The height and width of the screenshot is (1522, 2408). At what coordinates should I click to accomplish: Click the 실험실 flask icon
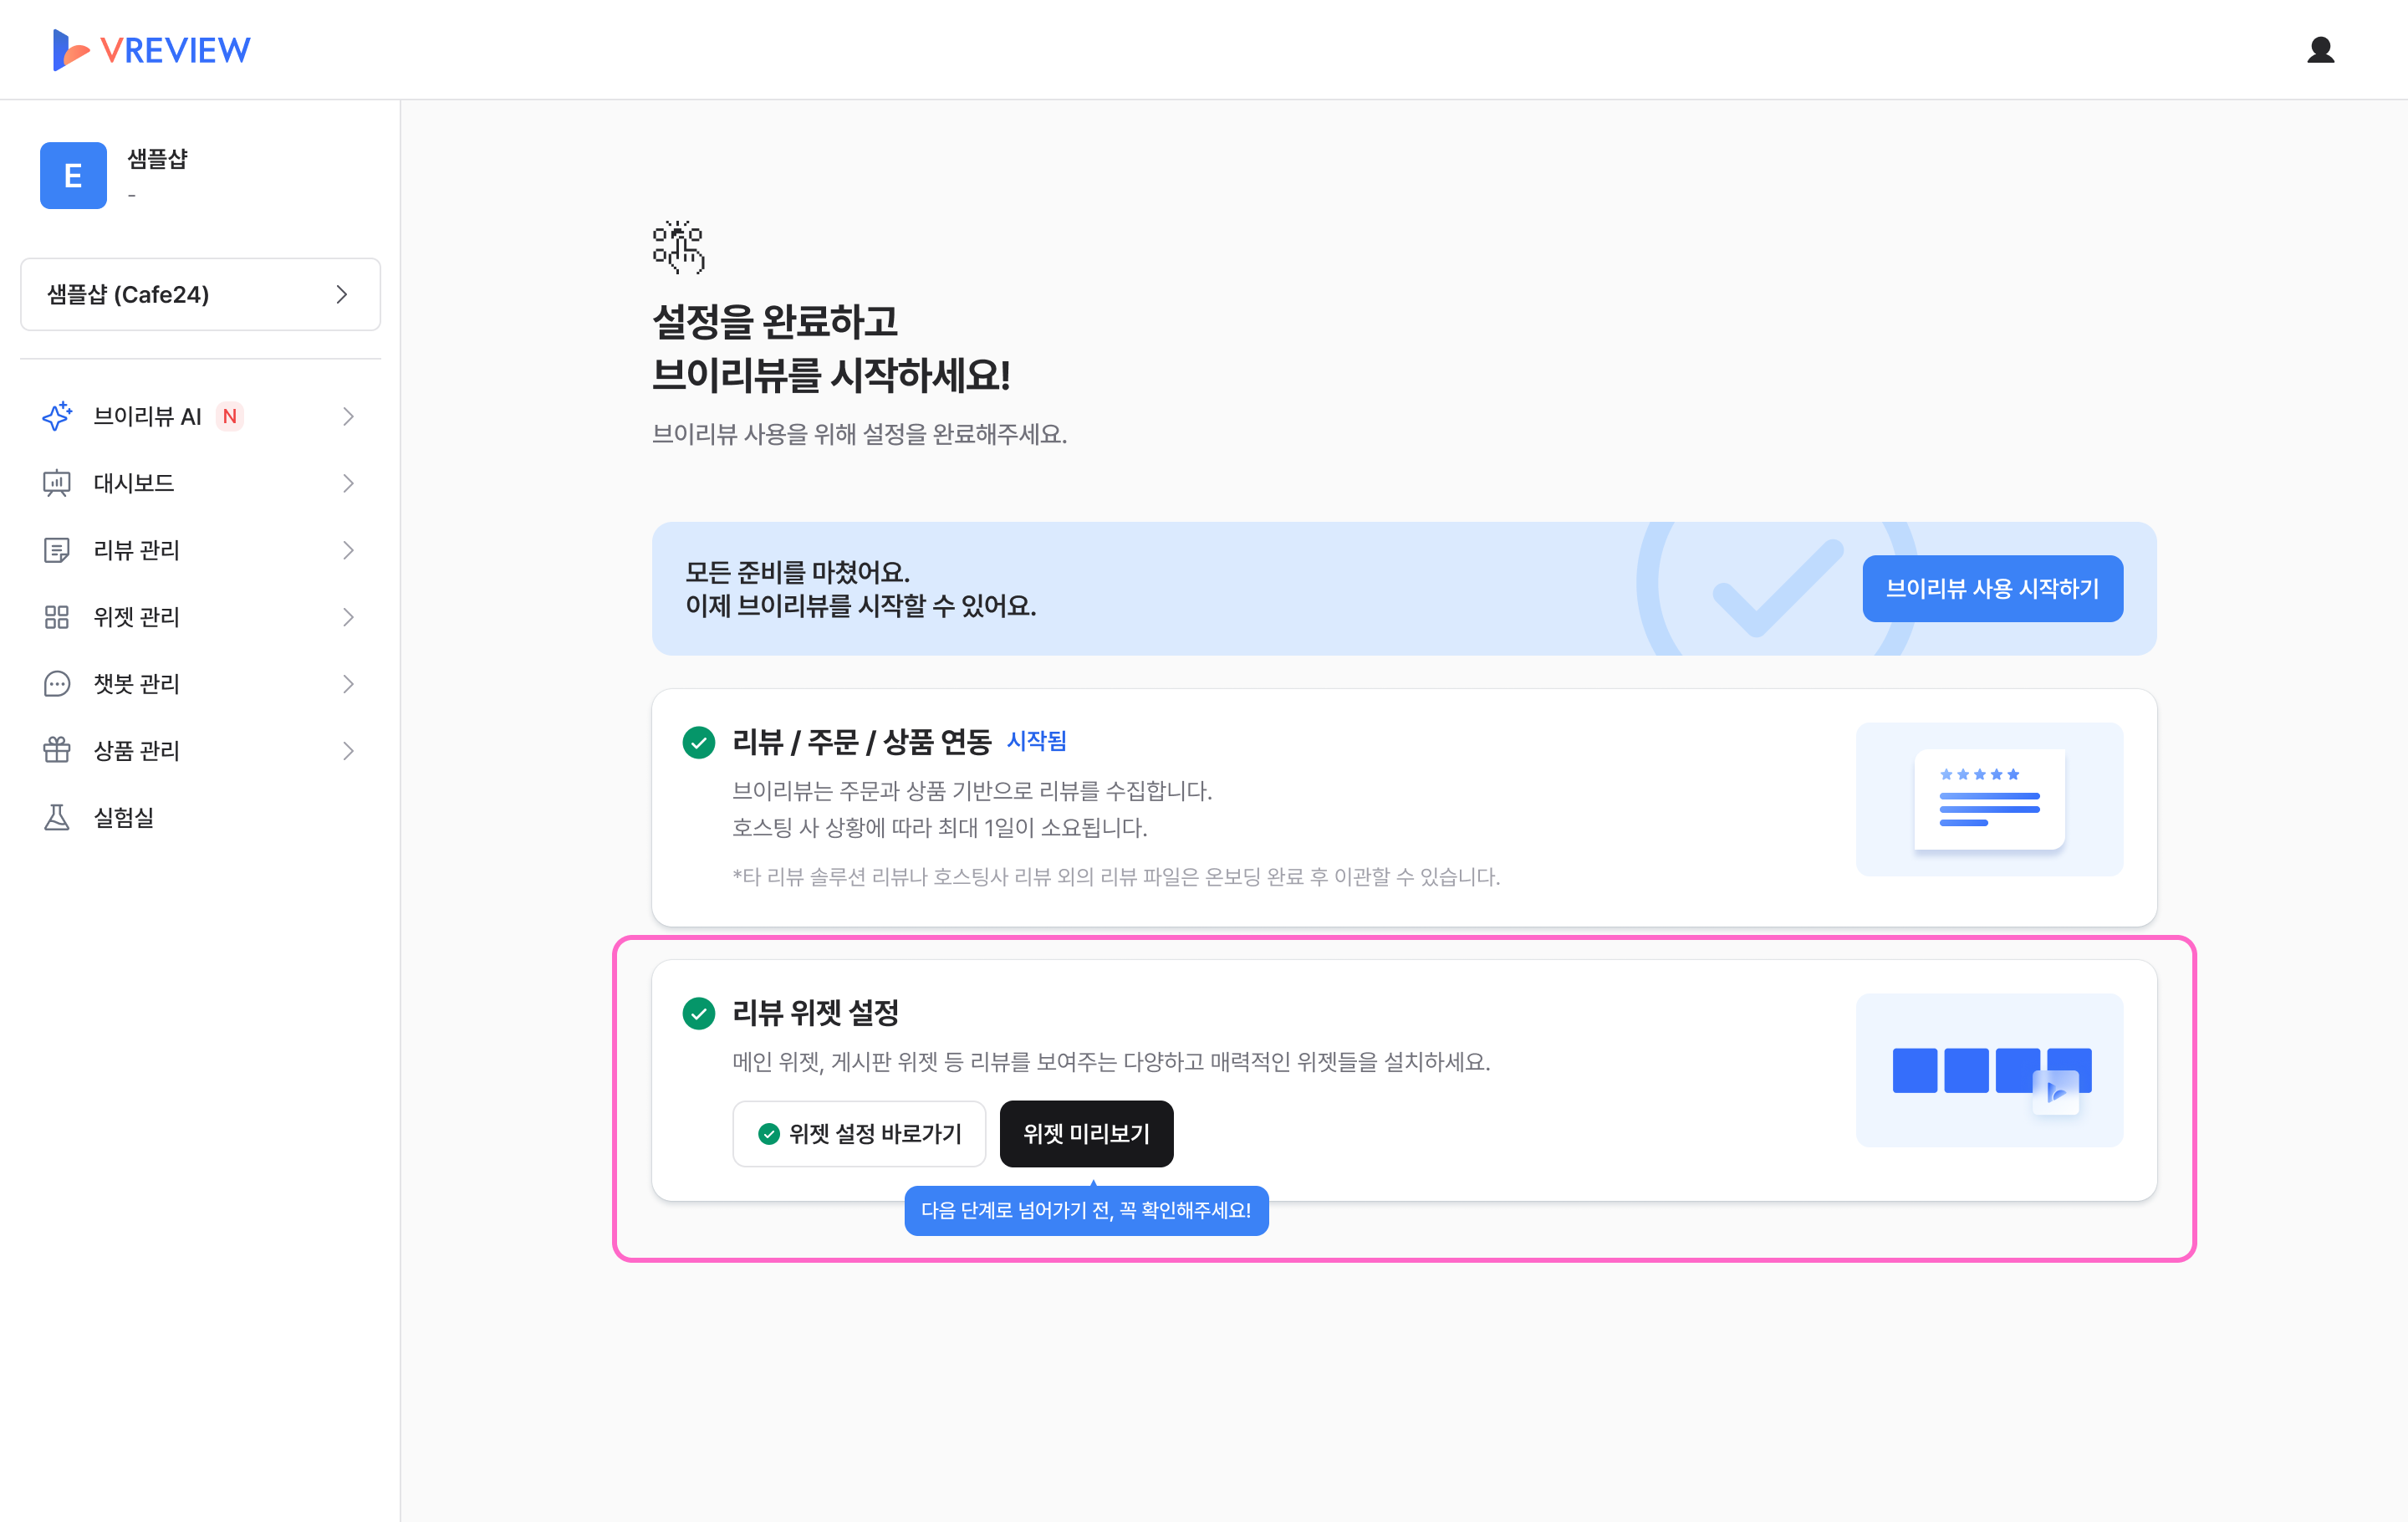point(57,817)
